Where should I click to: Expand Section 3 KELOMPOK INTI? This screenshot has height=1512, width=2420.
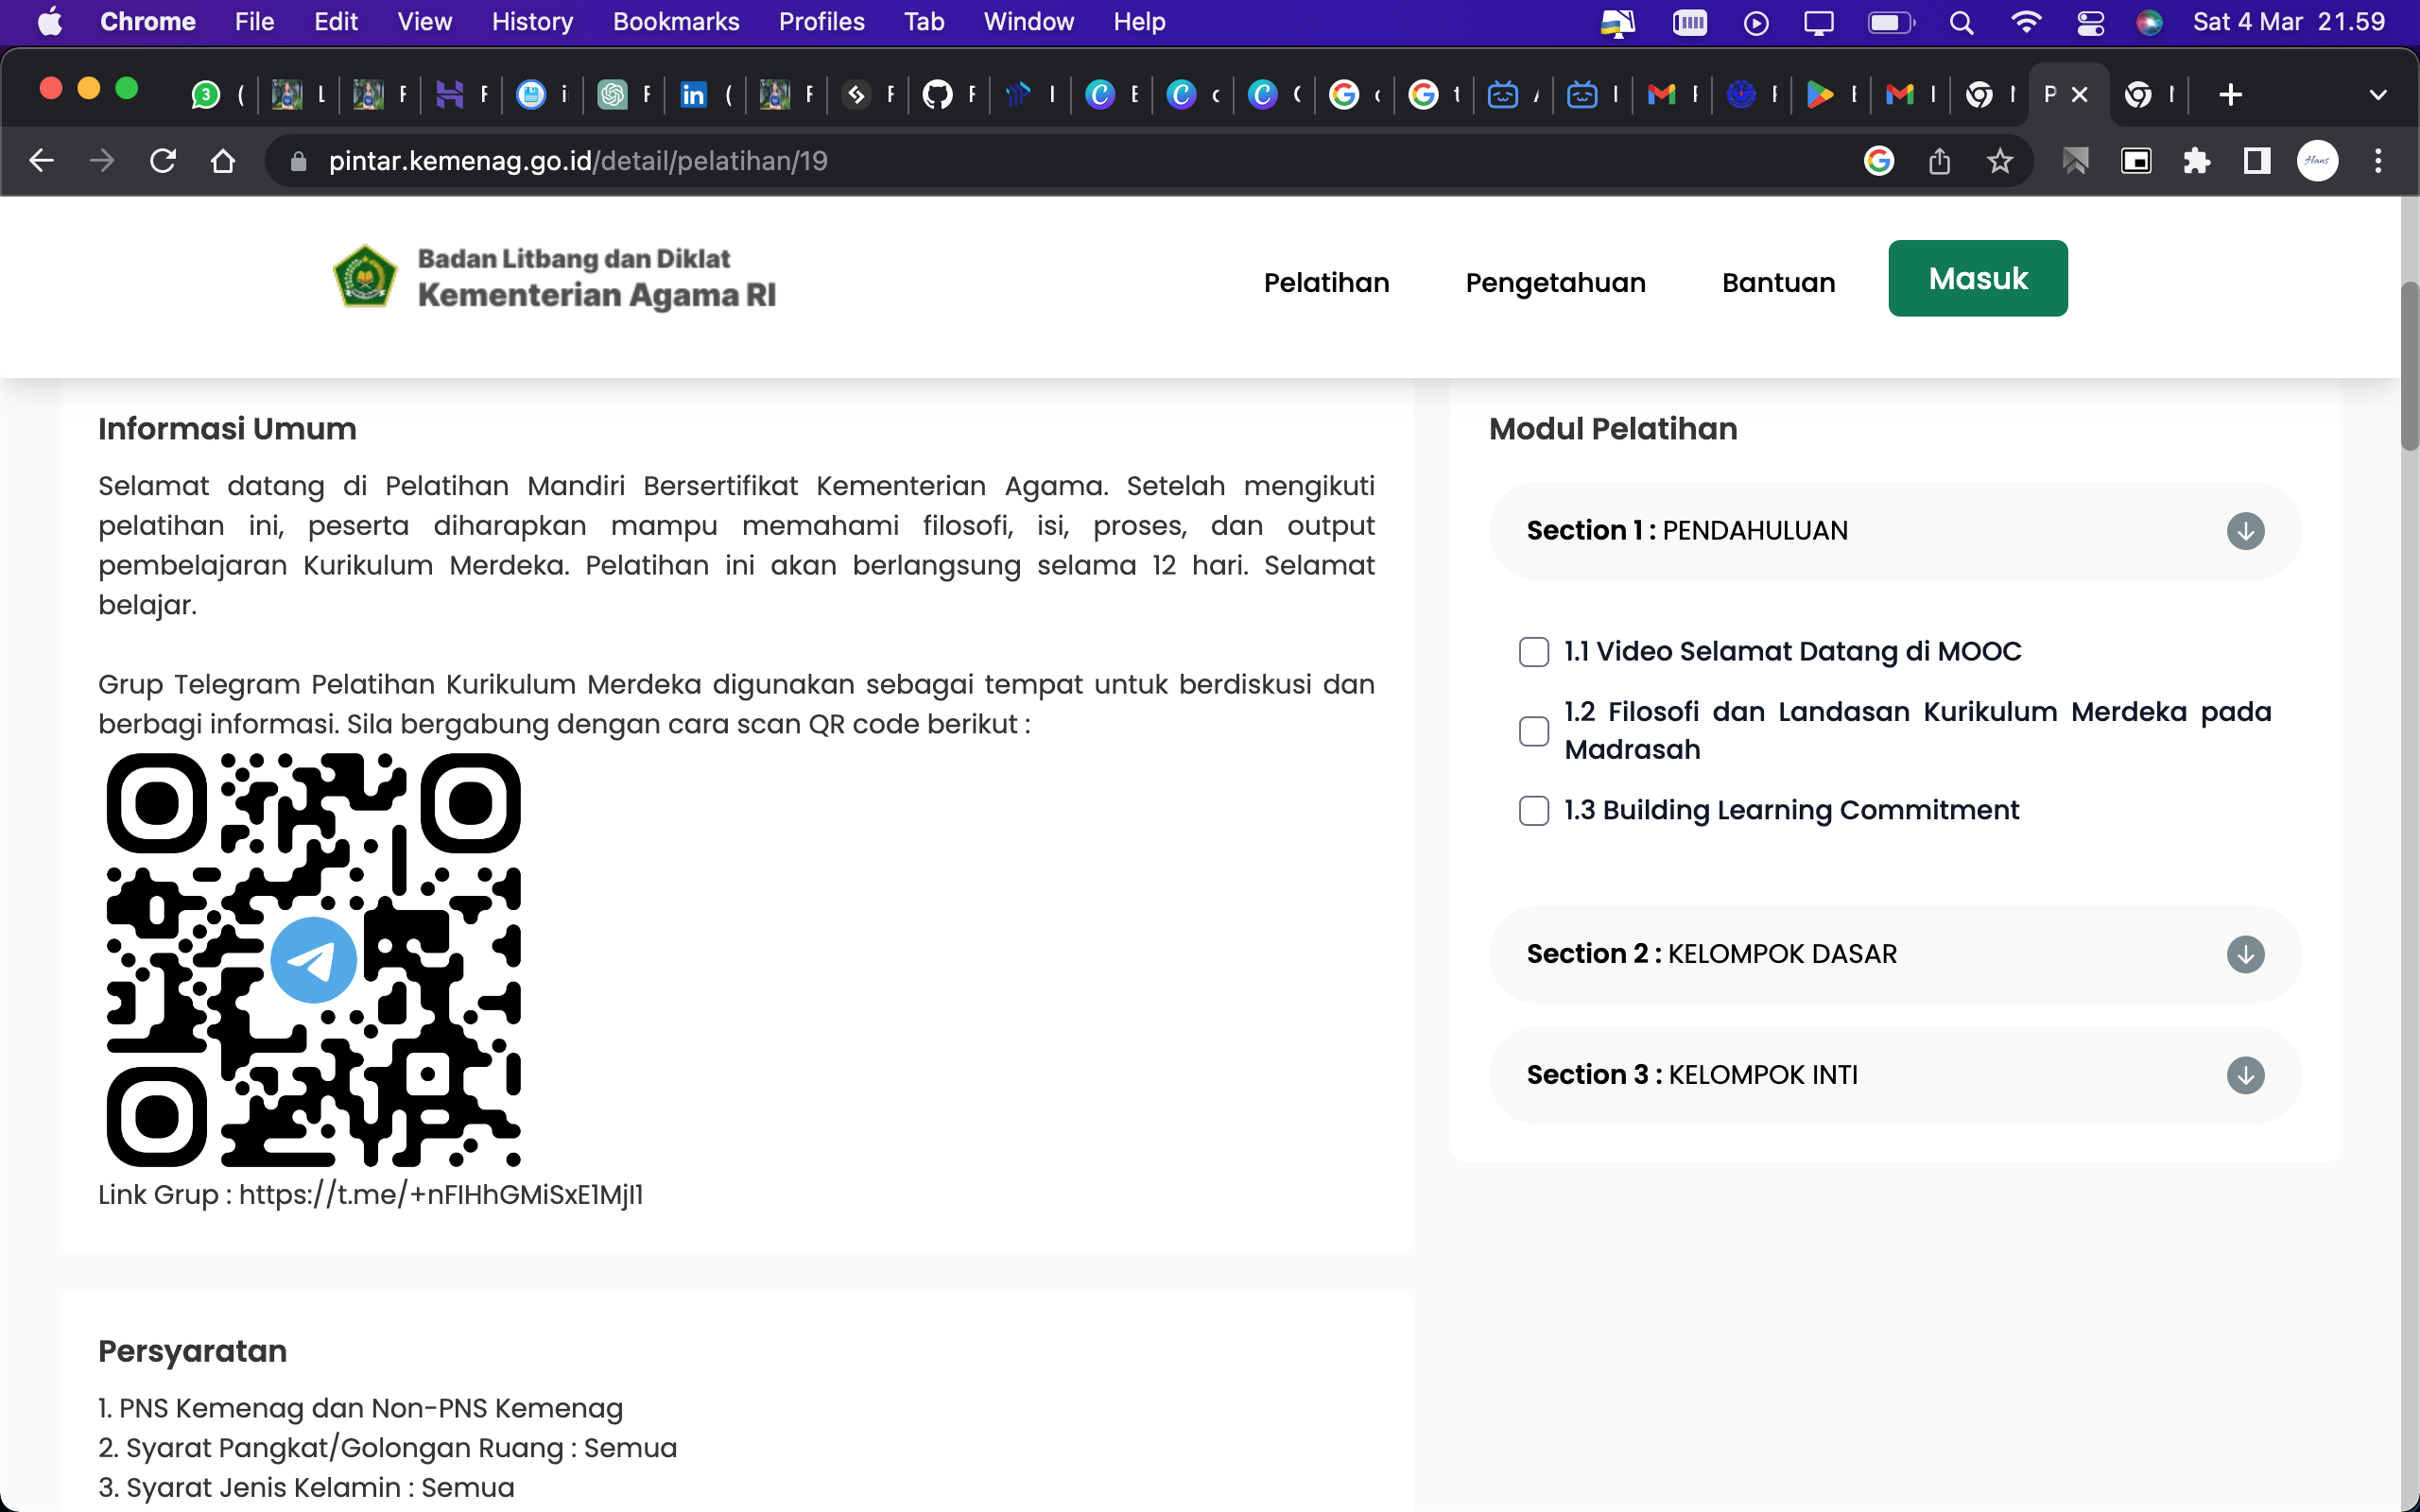coord(2245,1075)
